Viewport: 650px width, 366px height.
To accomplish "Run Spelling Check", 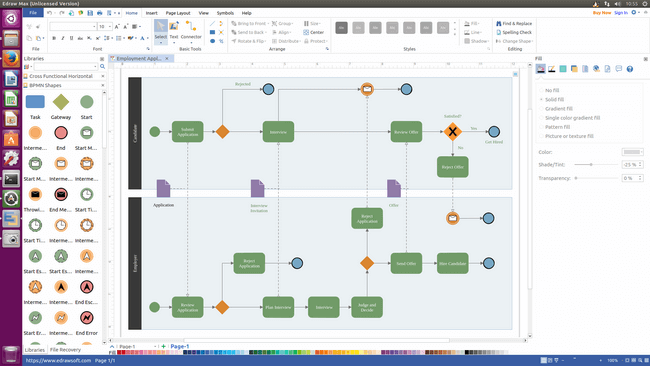I will click(x=514, y=32).
